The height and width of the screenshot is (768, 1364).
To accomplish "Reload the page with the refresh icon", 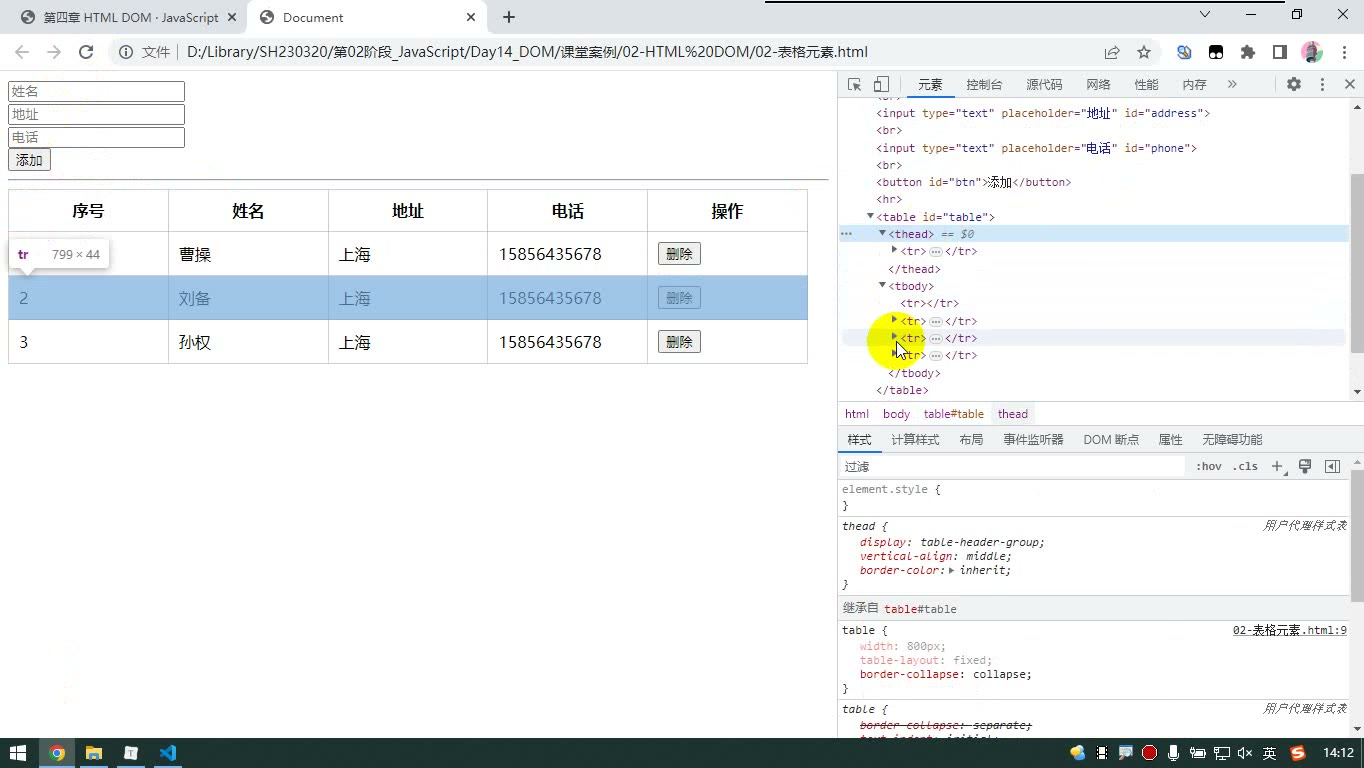I will tap(86, 52).
